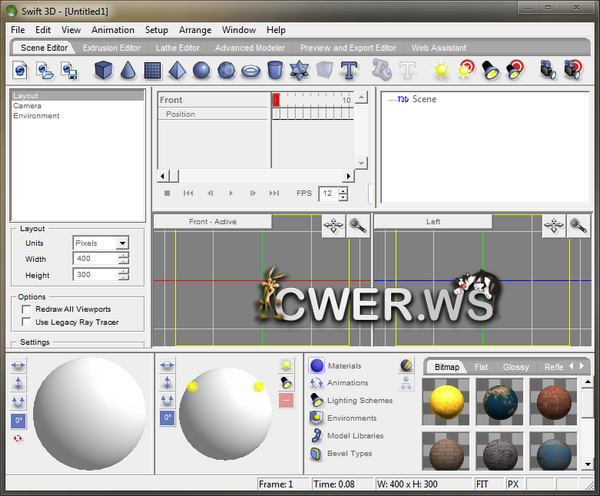Open the Model Libraries gallery

pyautogui.click(x=355, y=436)
